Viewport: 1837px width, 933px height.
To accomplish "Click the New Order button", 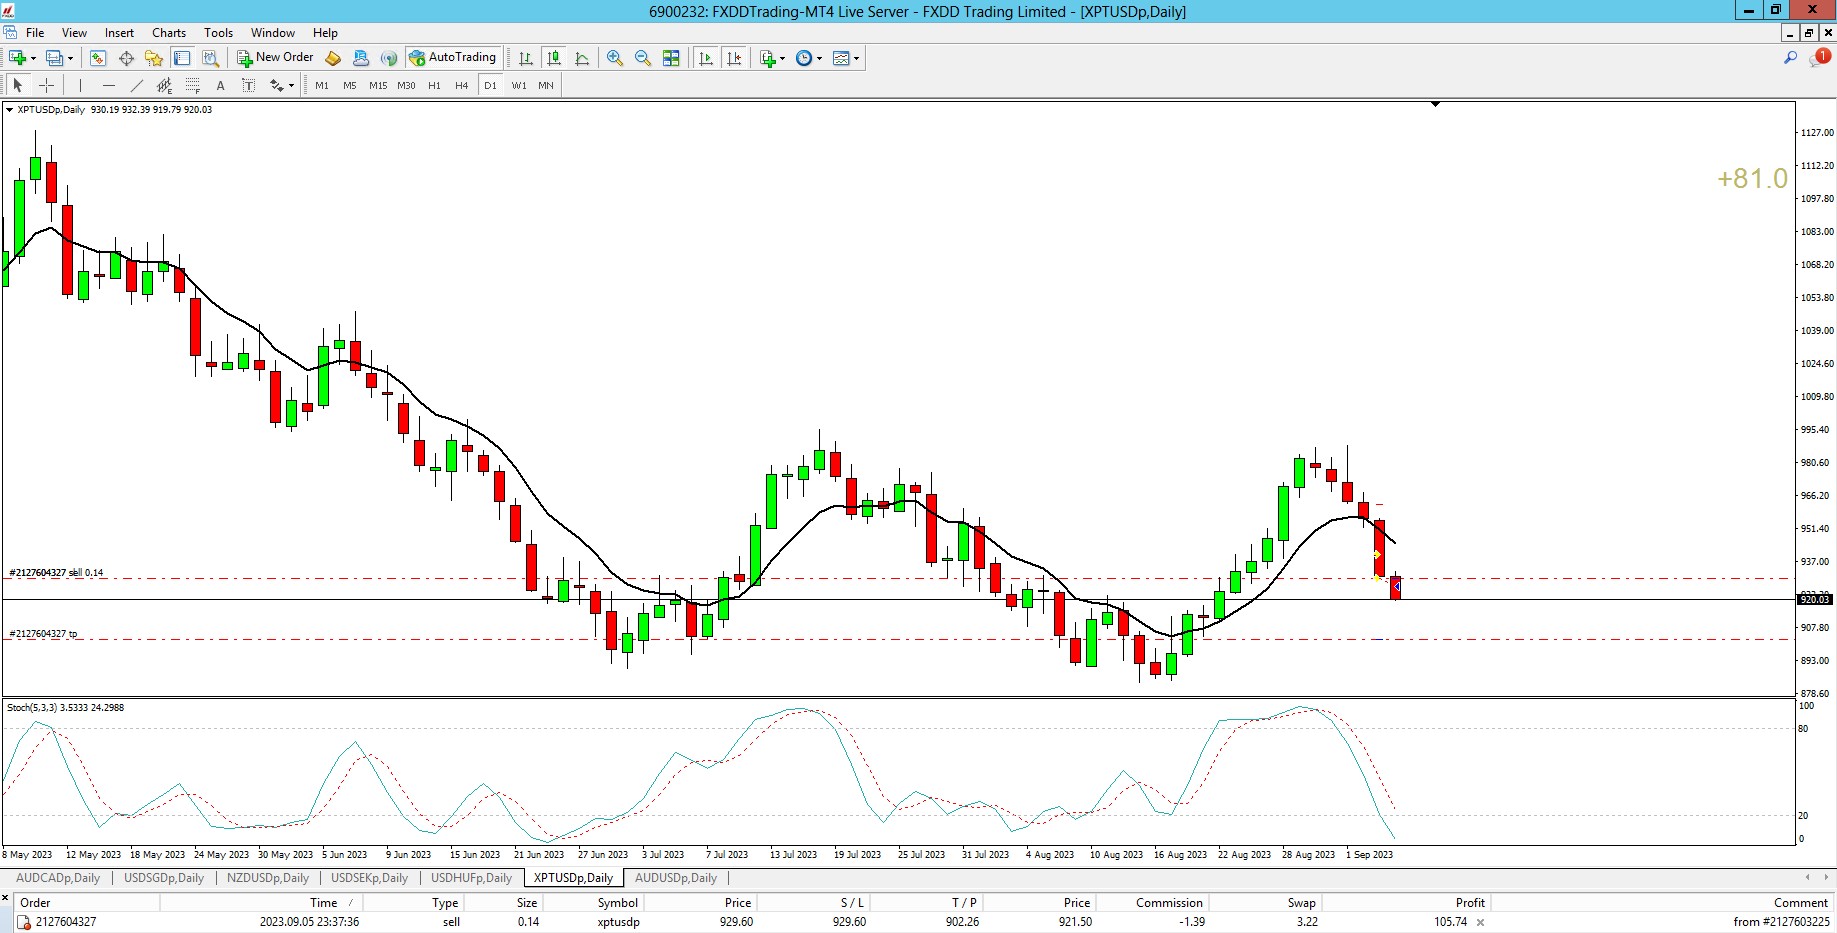I will click(275, 58).
